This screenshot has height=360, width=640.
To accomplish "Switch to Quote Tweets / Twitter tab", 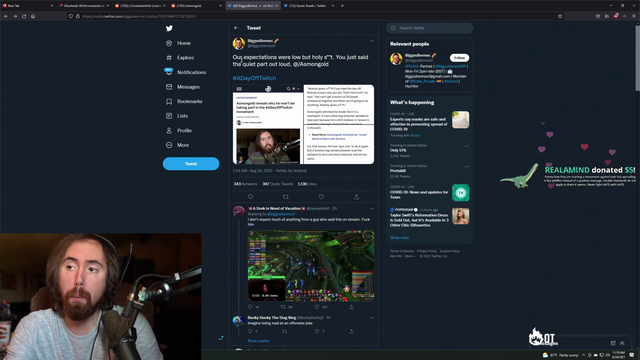I will [309, 6].
